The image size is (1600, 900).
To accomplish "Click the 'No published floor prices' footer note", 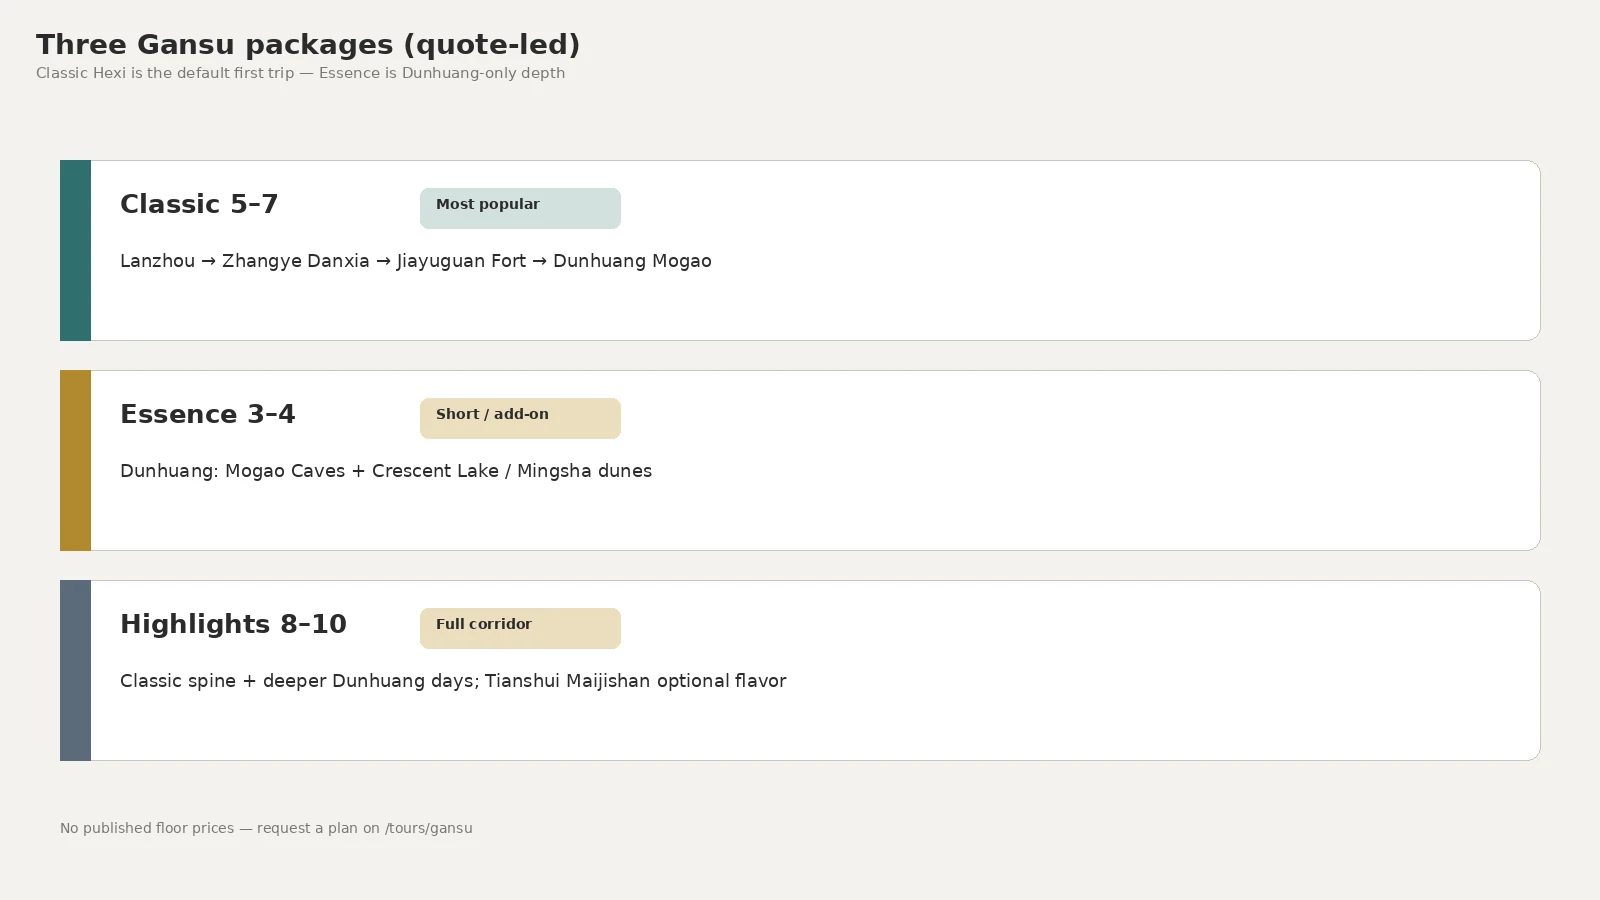I will (266, 828).
